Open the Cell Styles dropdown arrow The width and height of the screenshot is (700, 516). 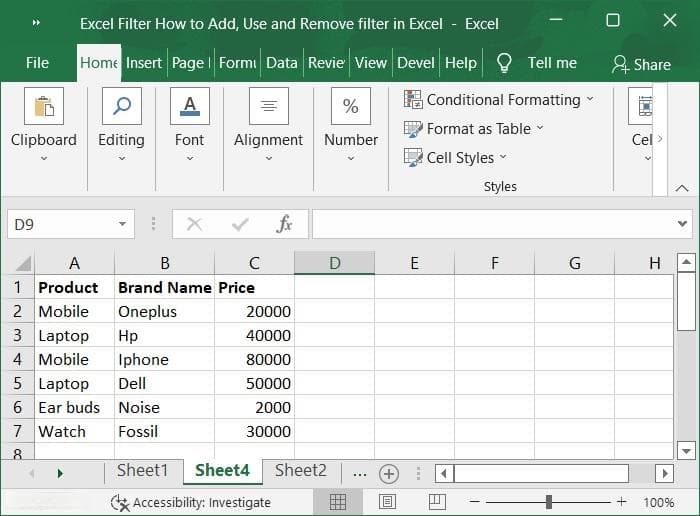tap(503, 157)
